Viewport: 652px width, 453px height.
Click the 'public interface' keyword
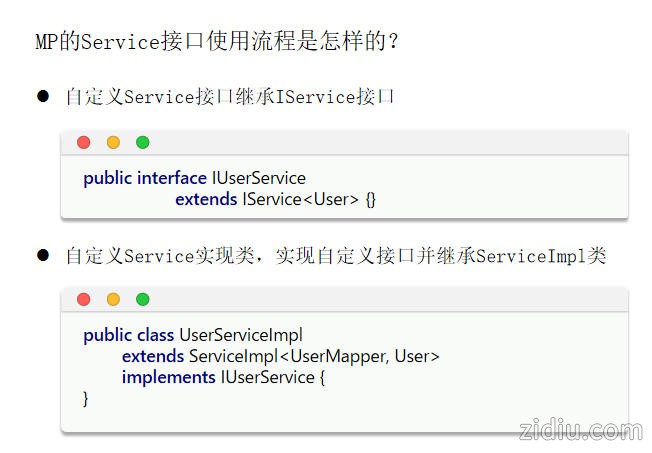click(144, 178)
